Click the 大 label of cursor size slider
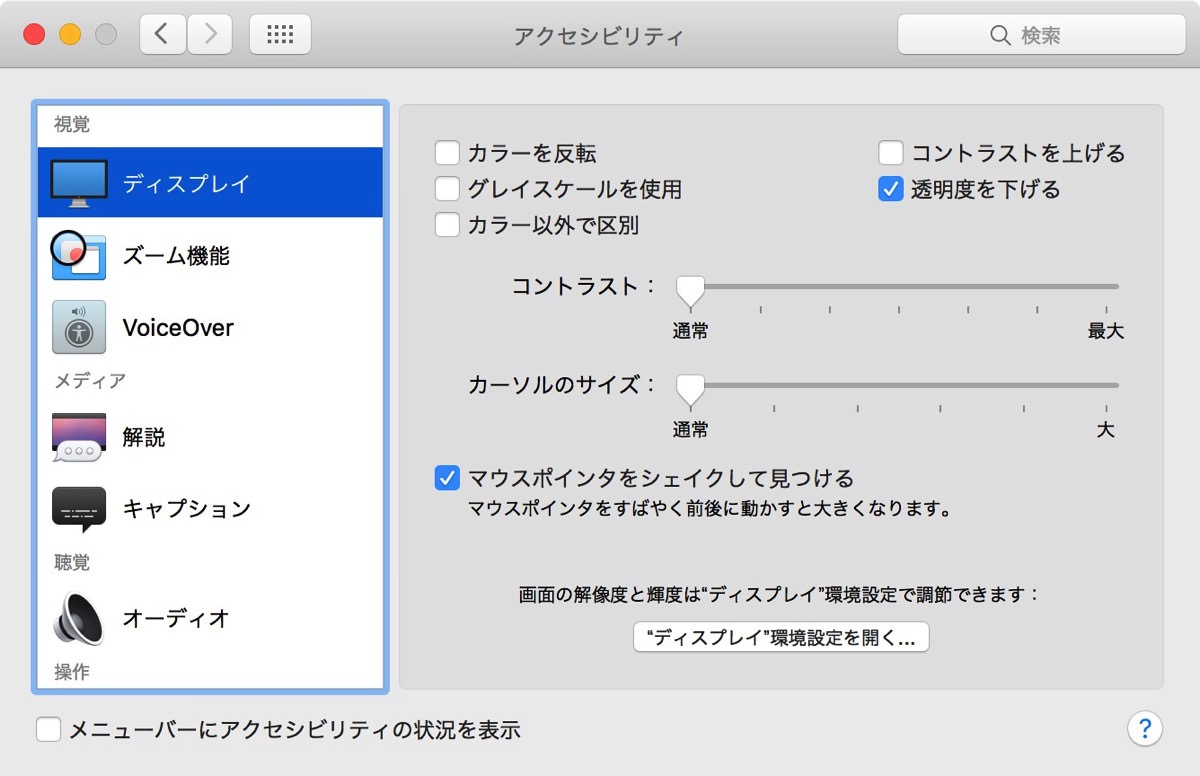The image size is (1200, 776). (1105, 430)
